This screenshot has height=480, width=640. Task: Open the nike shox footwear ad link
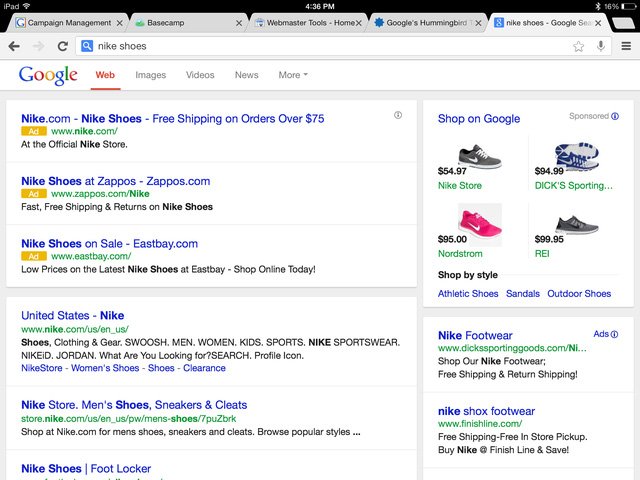click(486, 411)
